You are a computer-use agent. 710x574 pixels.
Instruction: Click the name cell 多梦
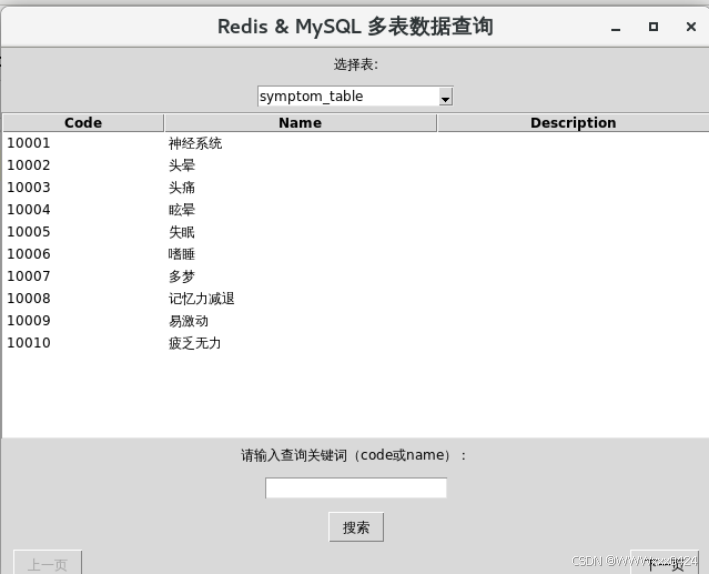182,277
